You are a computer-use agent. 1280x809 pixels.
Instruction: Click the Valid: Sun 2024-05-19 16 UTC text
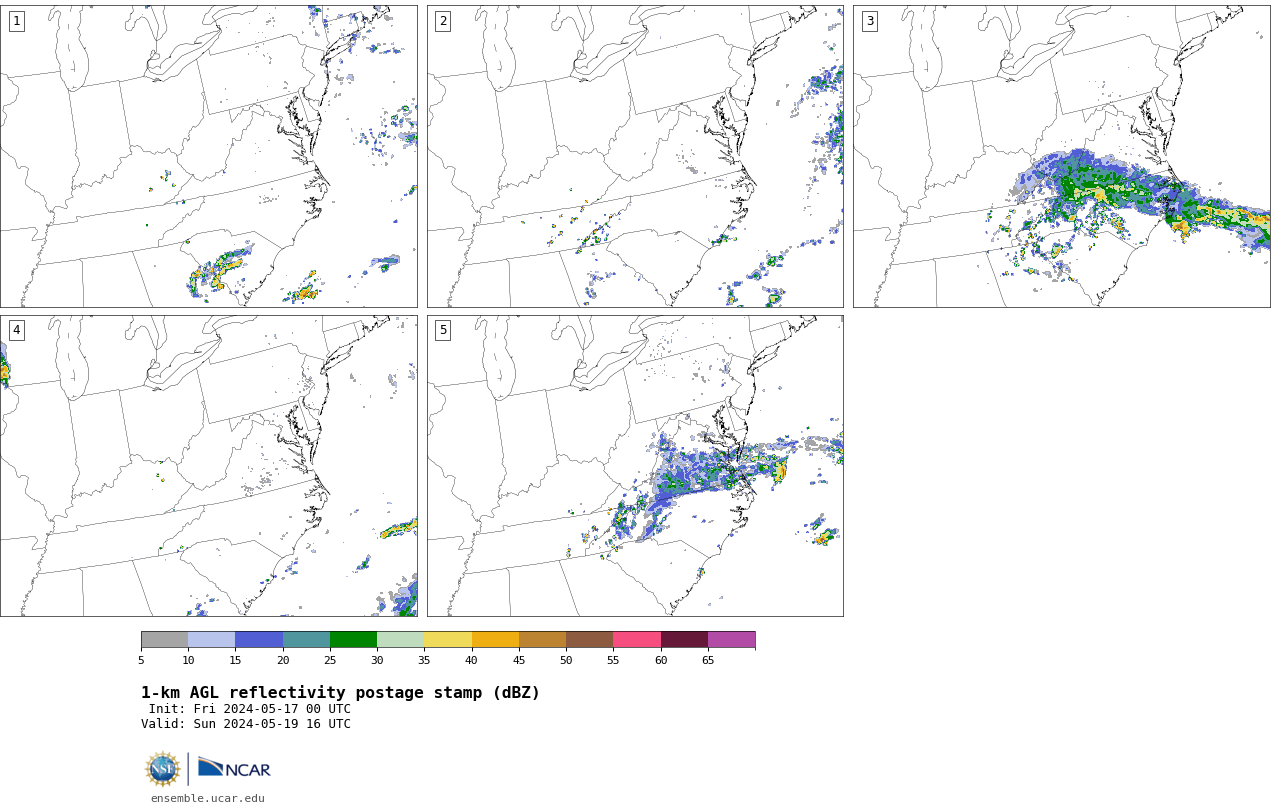246,724
